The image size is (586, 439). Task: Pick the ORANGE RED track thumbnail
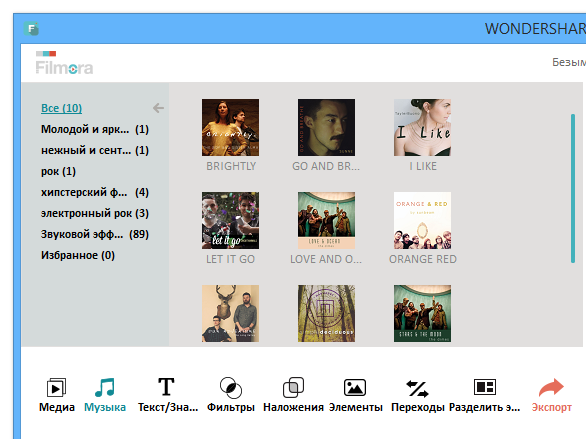[x=422, y=220]
